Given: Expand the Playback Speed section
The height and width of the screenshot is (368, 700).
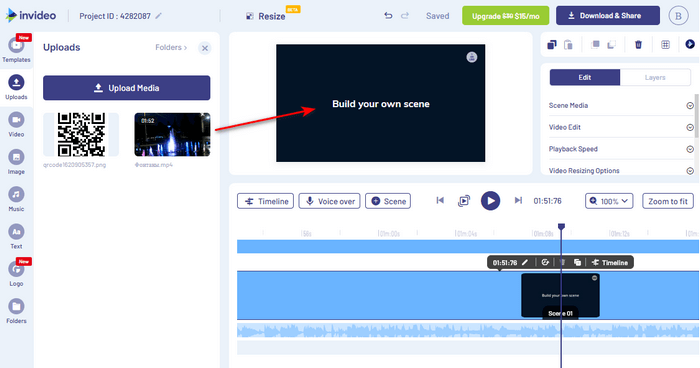Looking at the screenshot, I should 621,149.
